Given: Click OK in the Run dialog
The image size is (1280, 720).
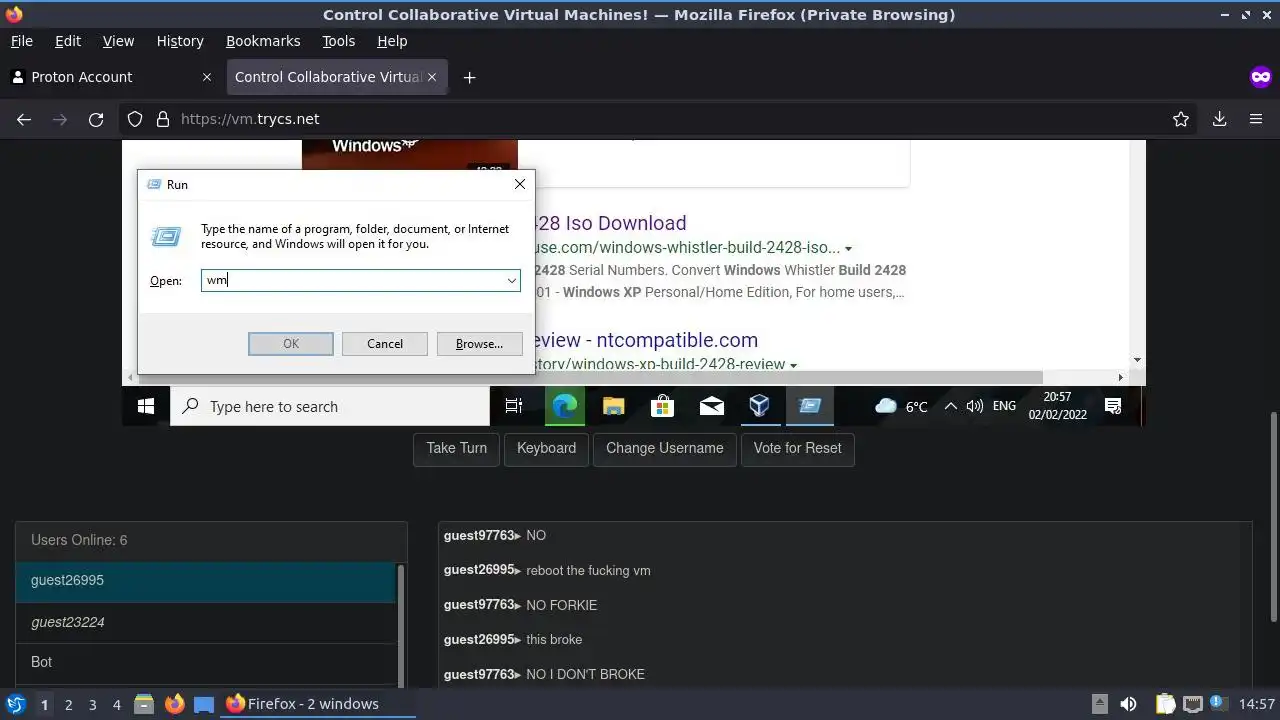Looking at the screenshot, I should 291,344.
